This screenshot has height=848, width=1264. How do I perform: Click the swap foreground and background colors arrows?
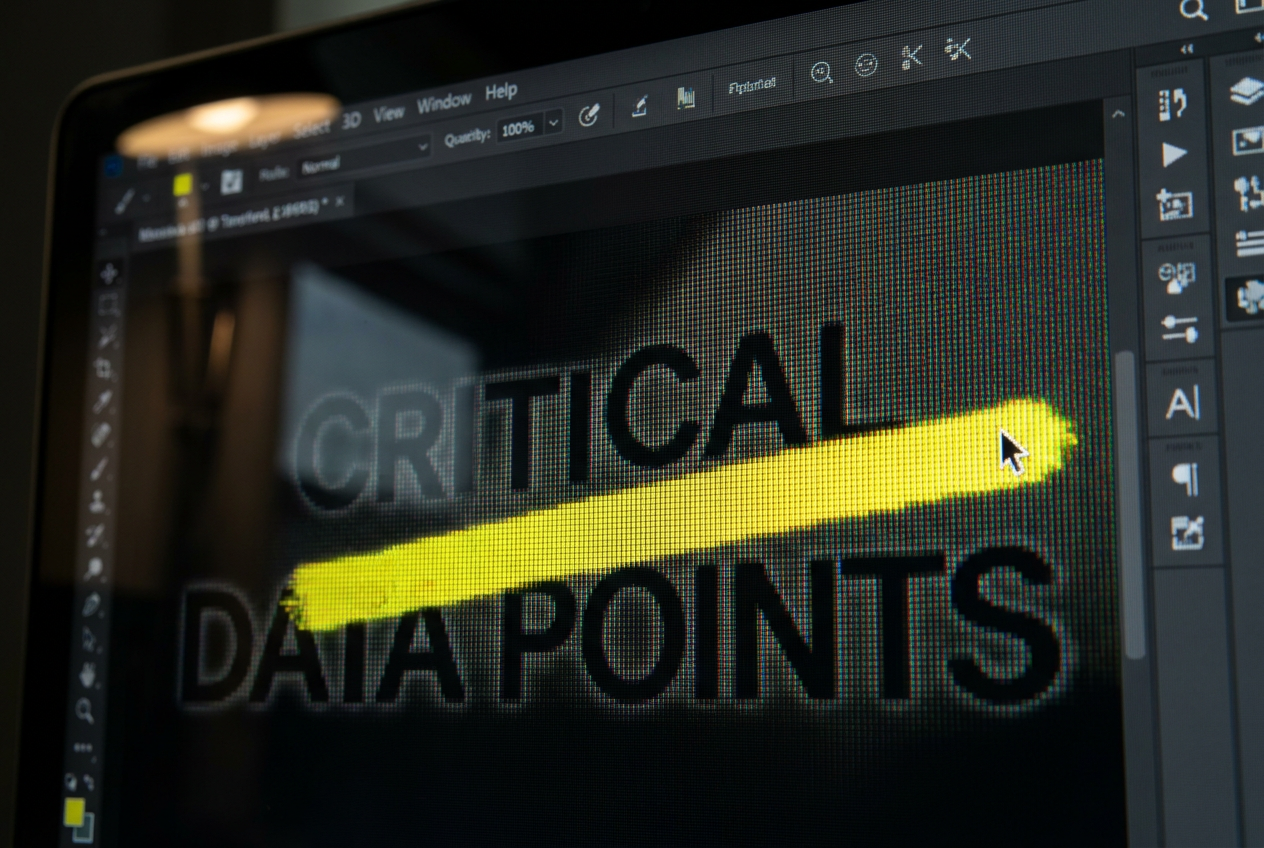coord(88,783)
